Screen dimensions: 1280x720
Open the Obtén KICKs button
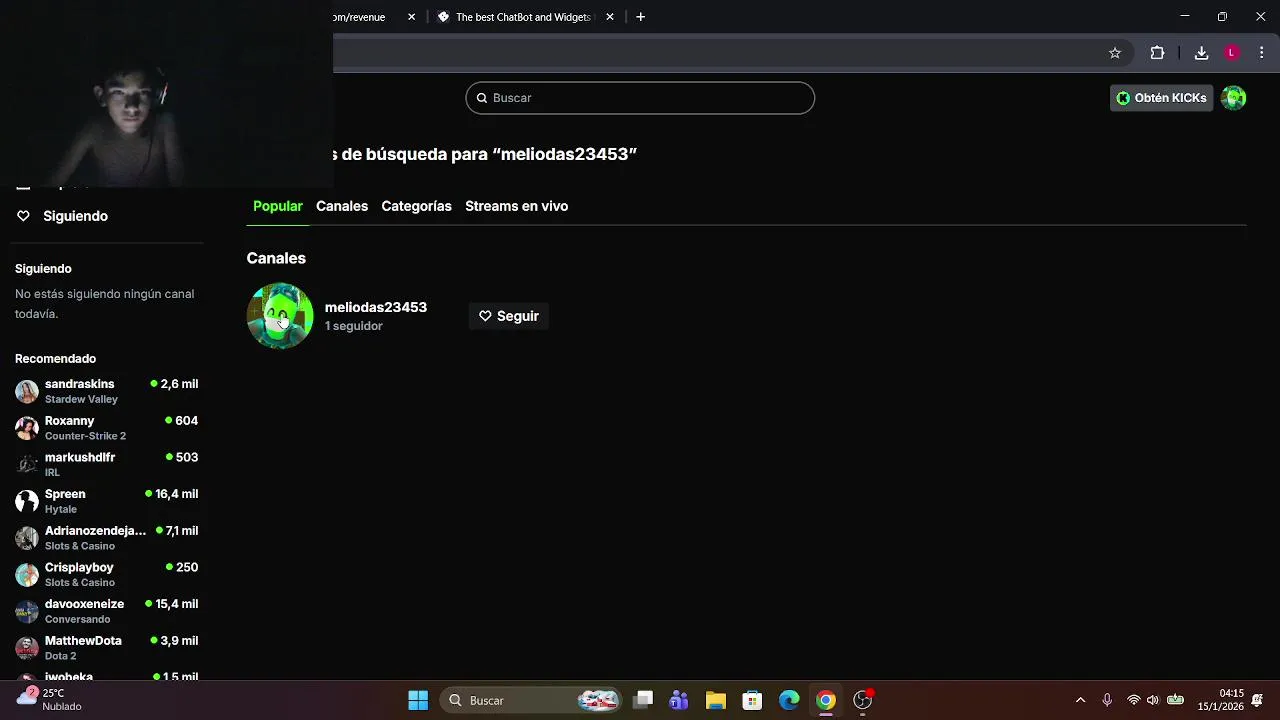[1161, 98]
